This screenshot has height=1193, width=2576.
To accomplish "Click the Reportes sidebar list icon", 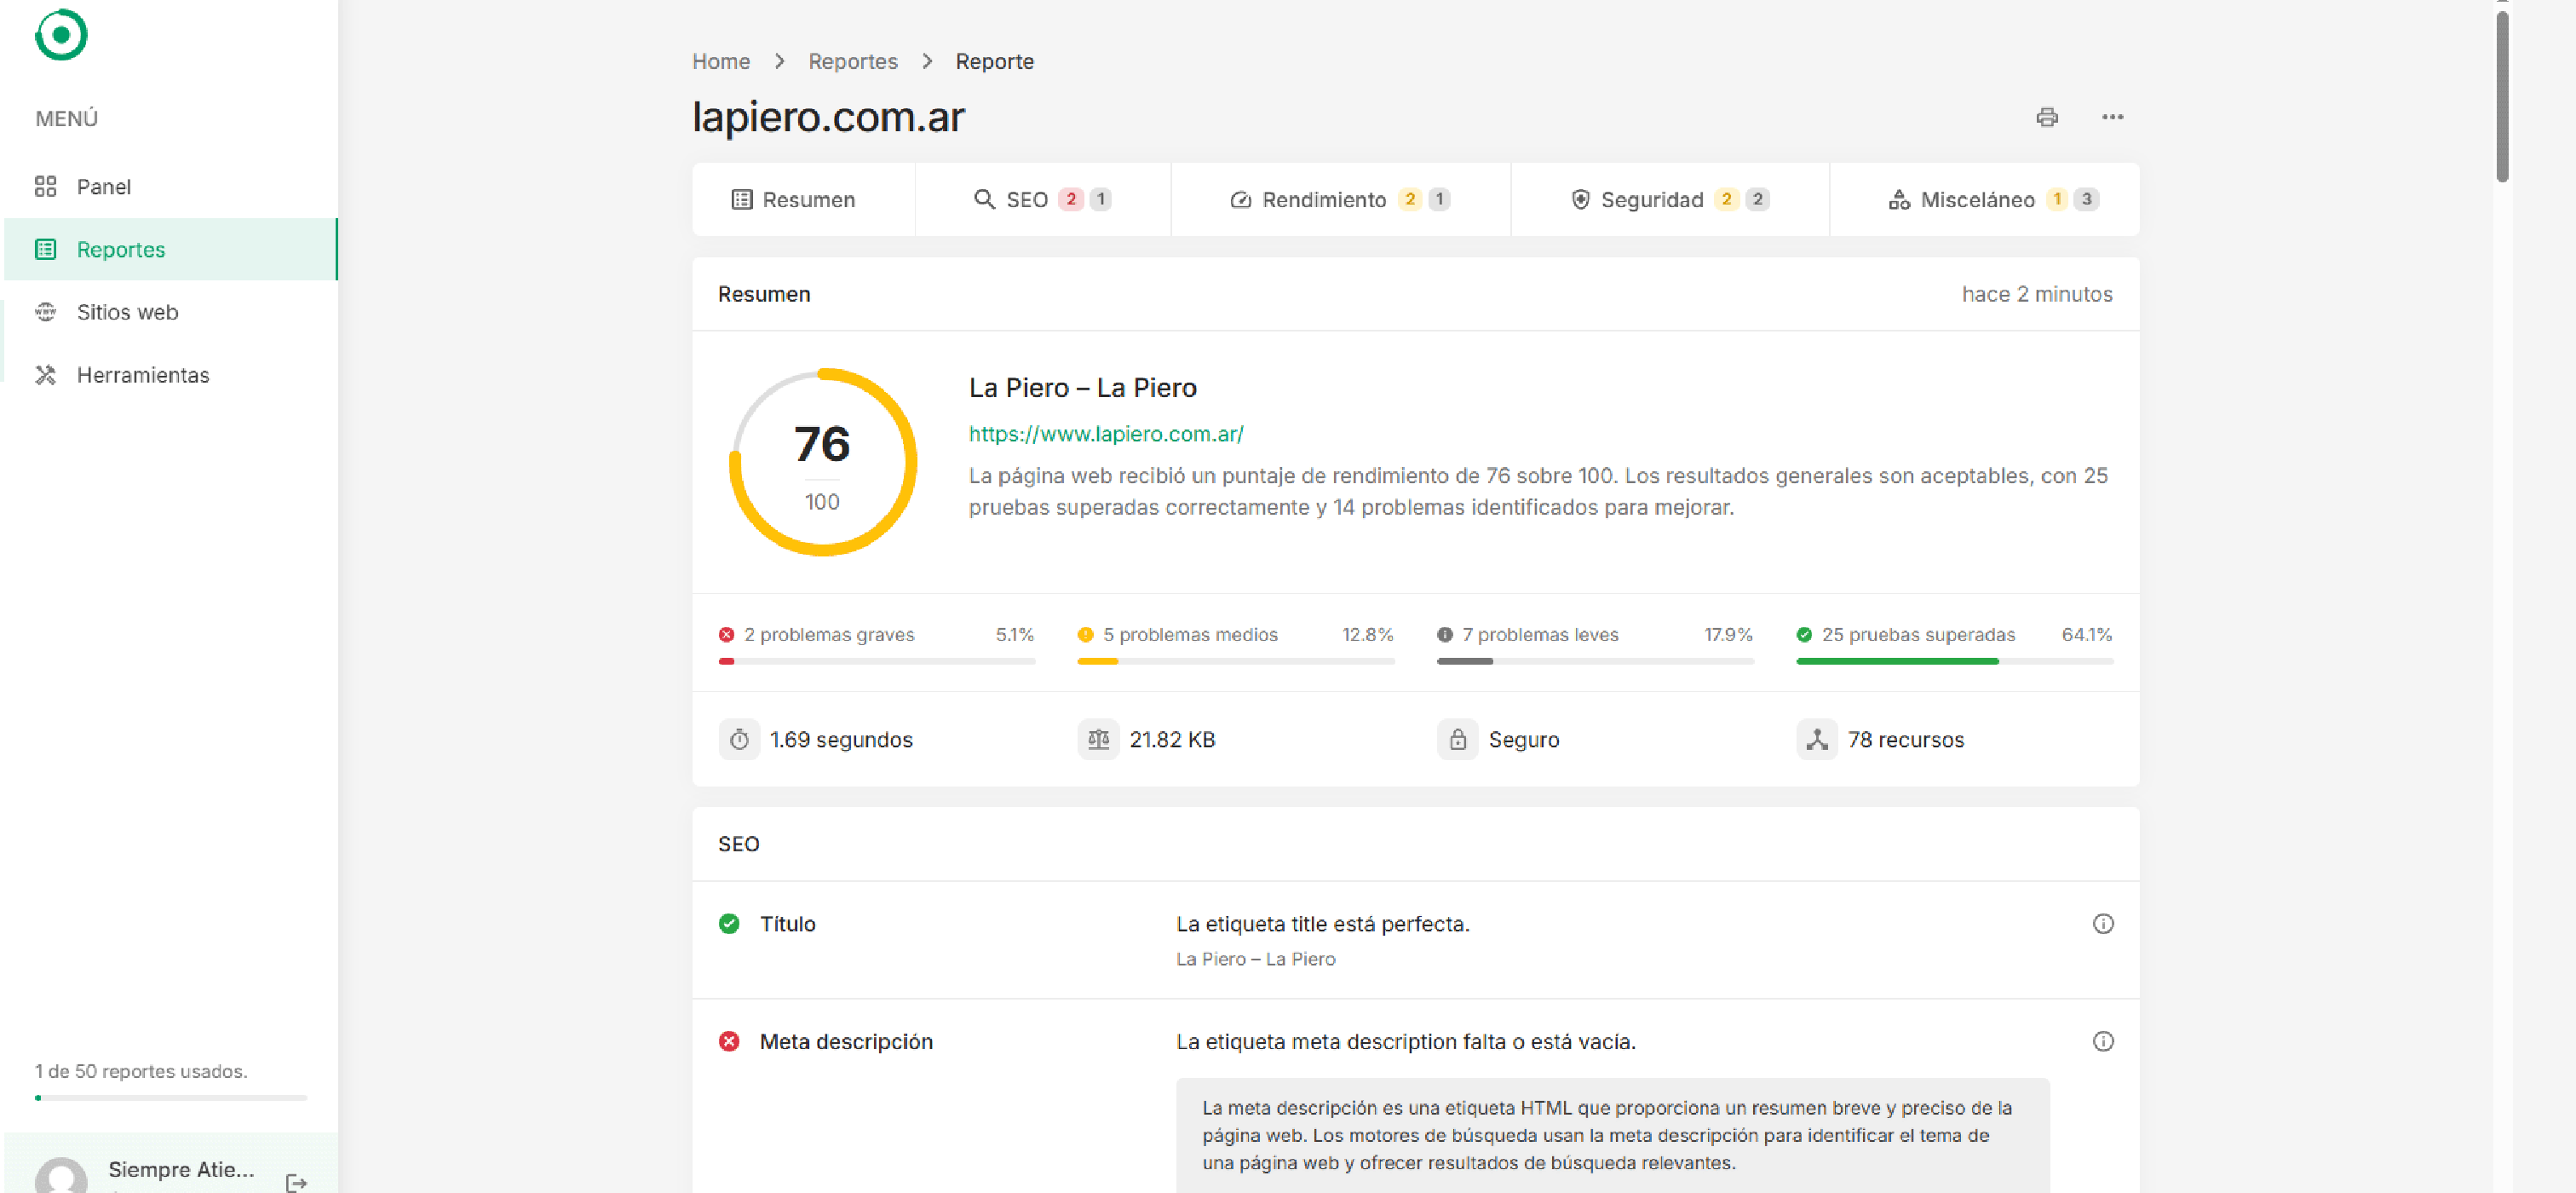I will (46, 249).
